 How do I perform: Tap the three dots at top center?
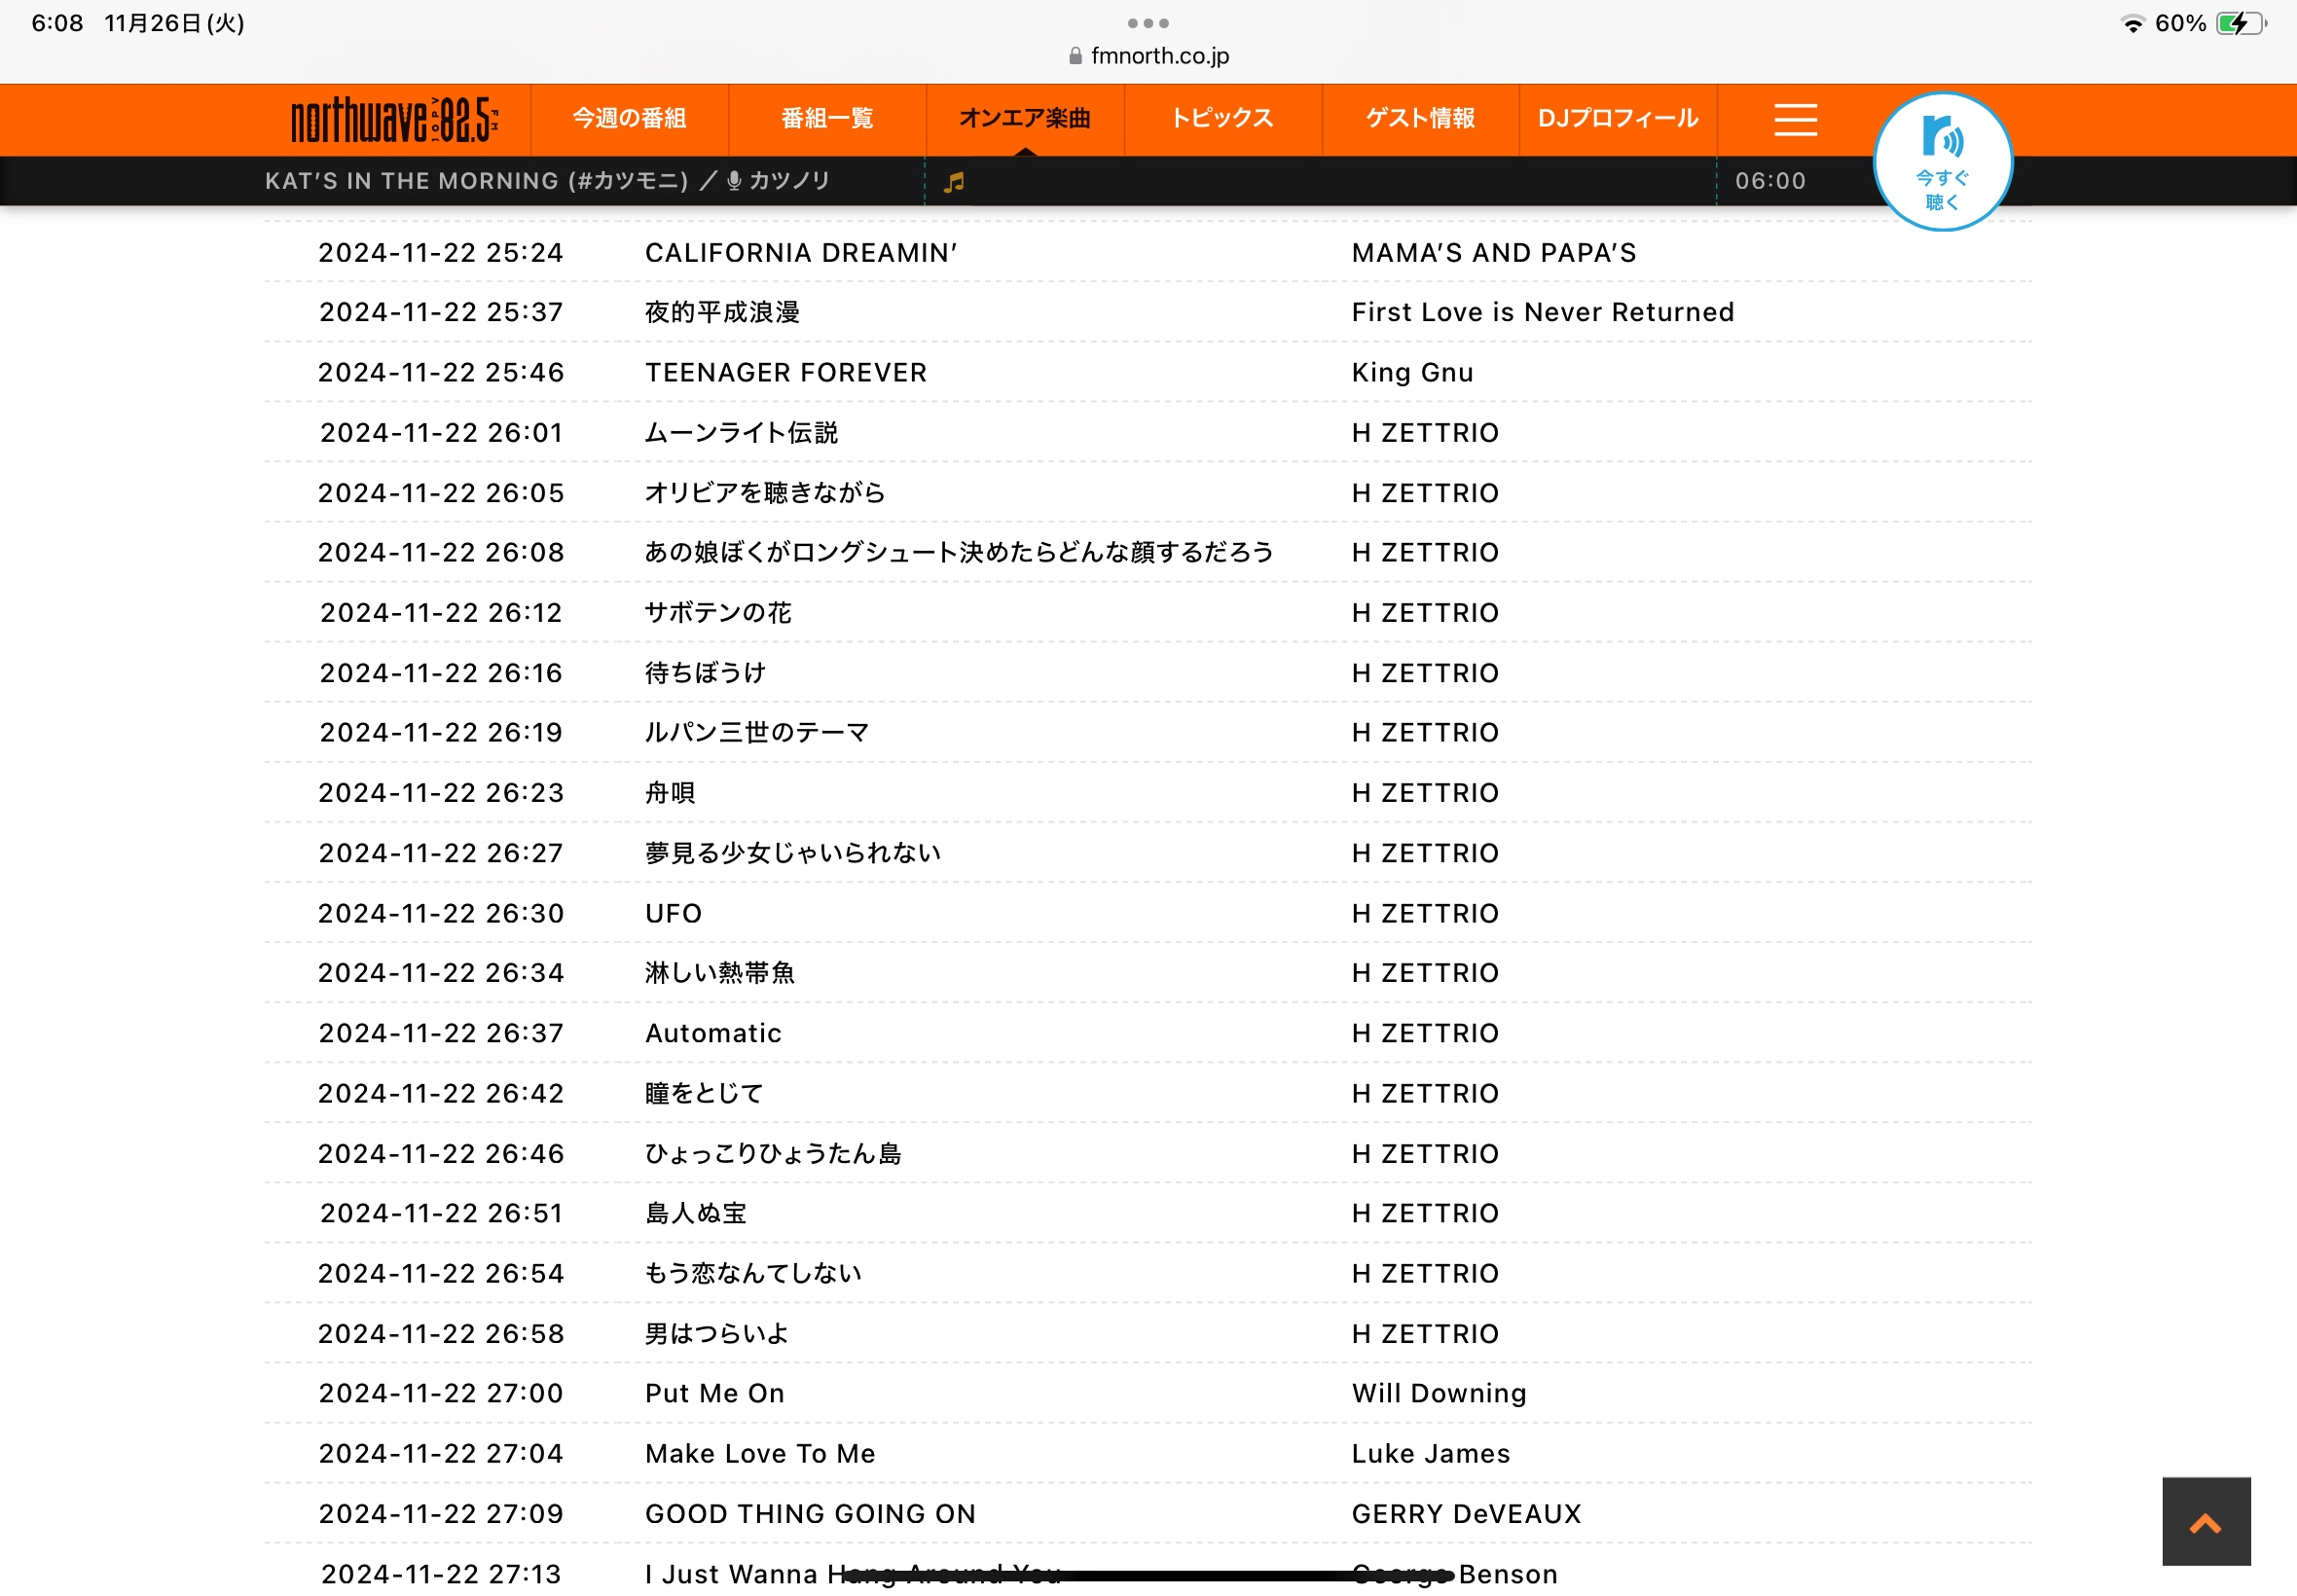[1147, 23]
